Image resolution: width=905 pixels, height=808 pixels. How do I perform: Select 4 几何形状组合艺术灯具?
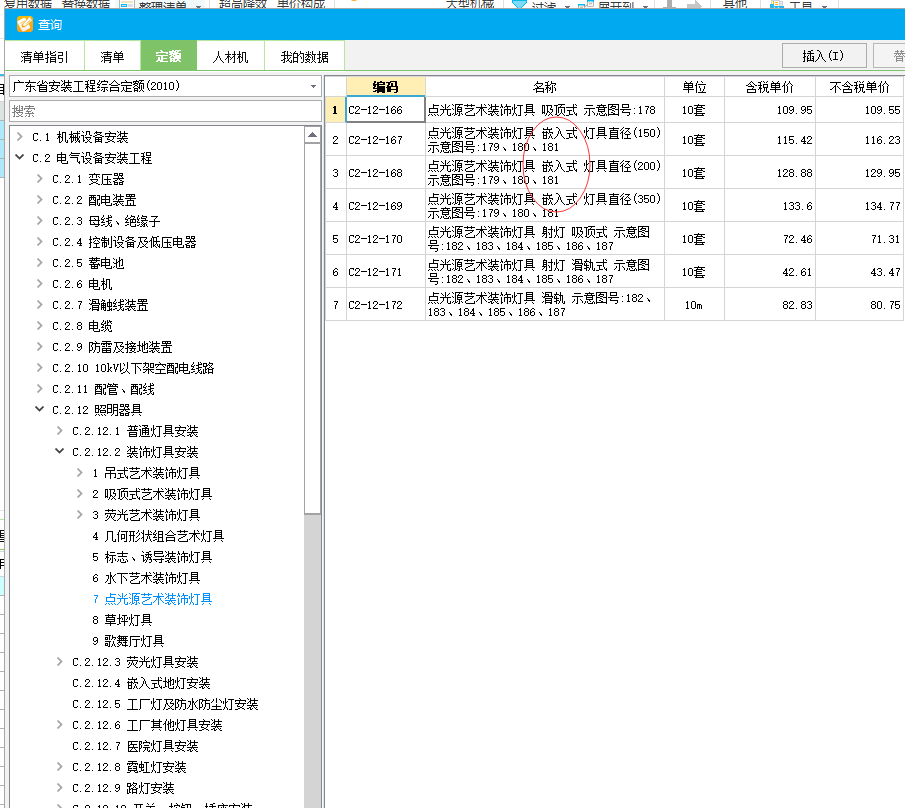pyautogui.click(x=158, y=536)
